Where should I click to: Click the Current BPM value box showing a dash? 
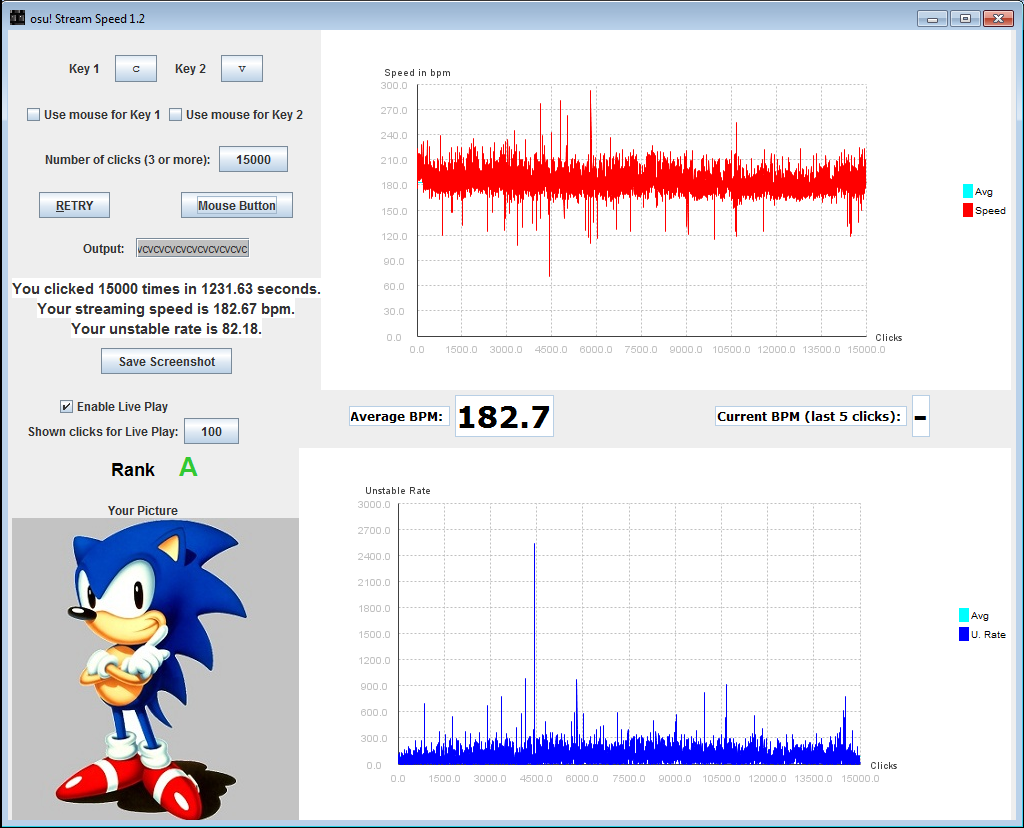pos(921,417)
